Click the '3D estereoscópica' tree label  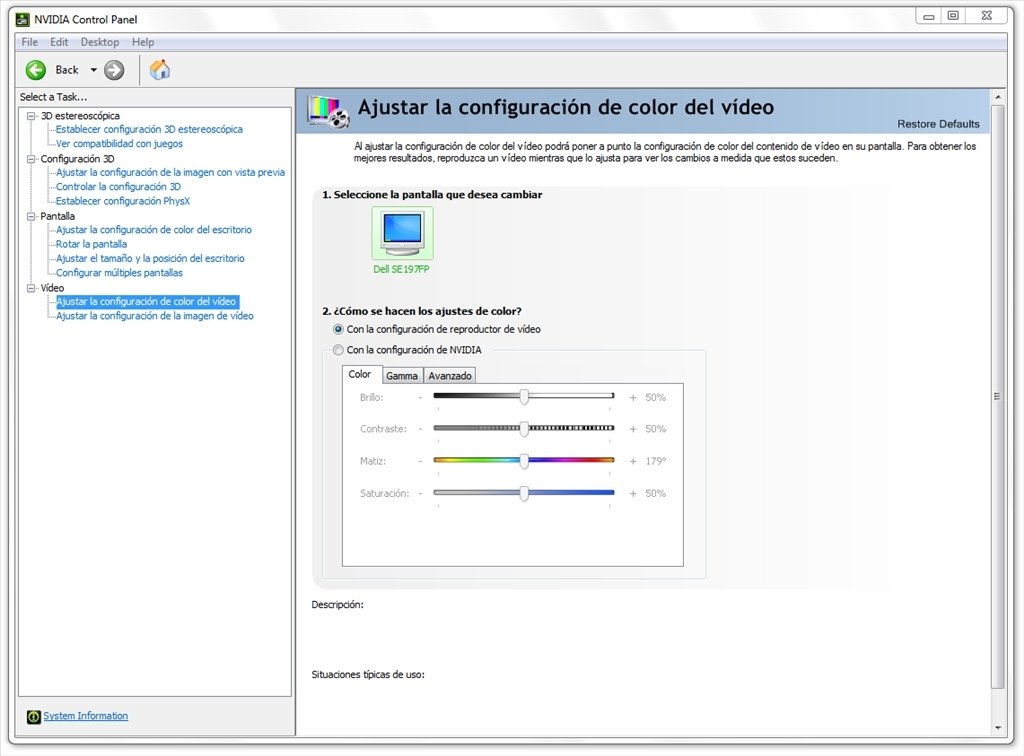80,116
